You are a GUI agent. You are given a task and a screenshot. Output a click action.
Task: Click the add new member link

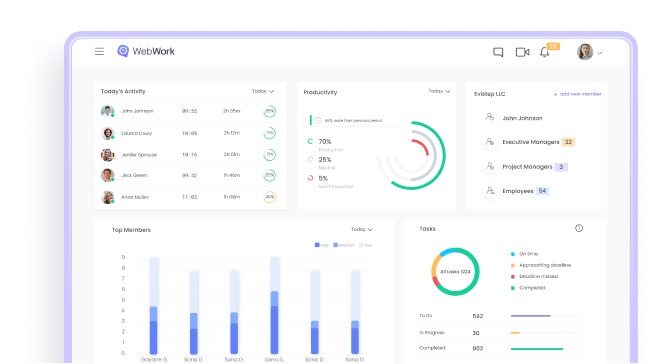point(577,94)
